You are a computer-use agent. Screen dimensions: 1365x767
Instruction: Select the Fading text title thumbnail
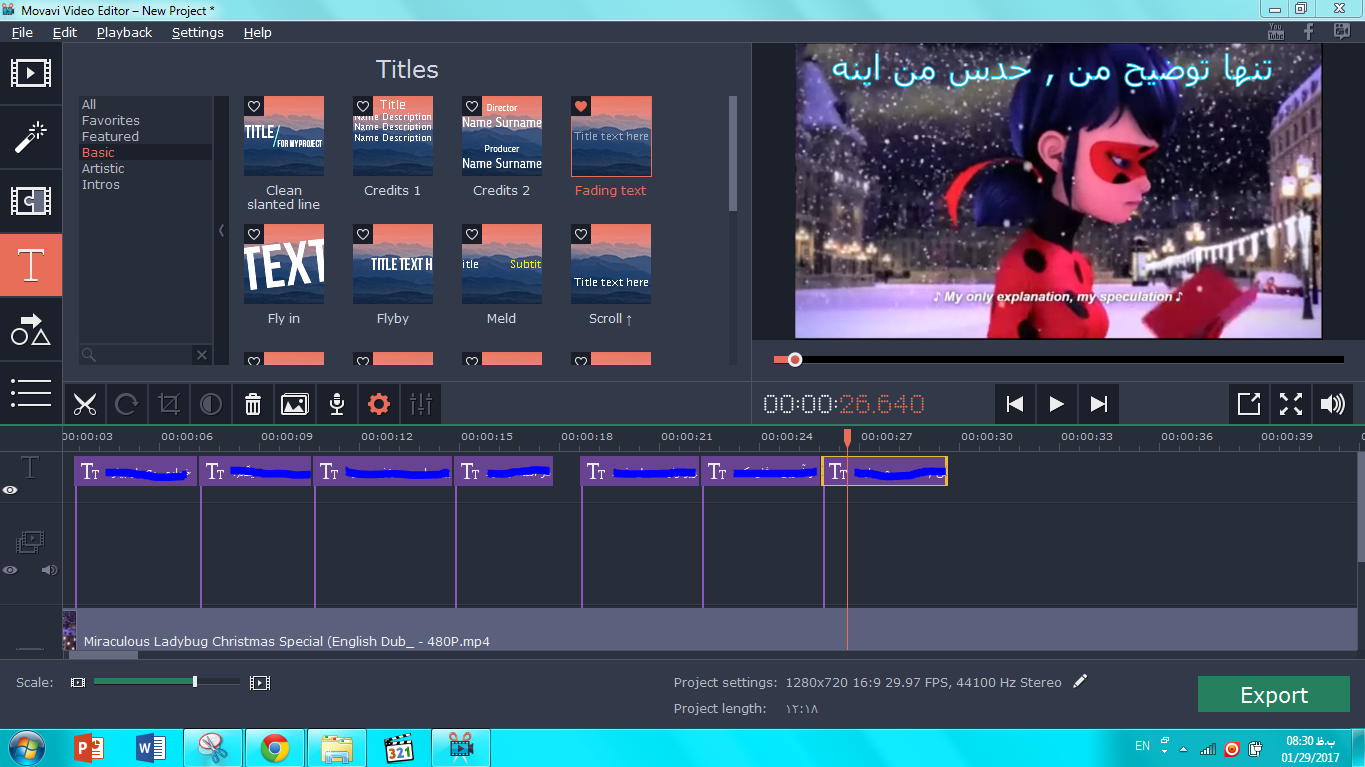pos(611,136)
